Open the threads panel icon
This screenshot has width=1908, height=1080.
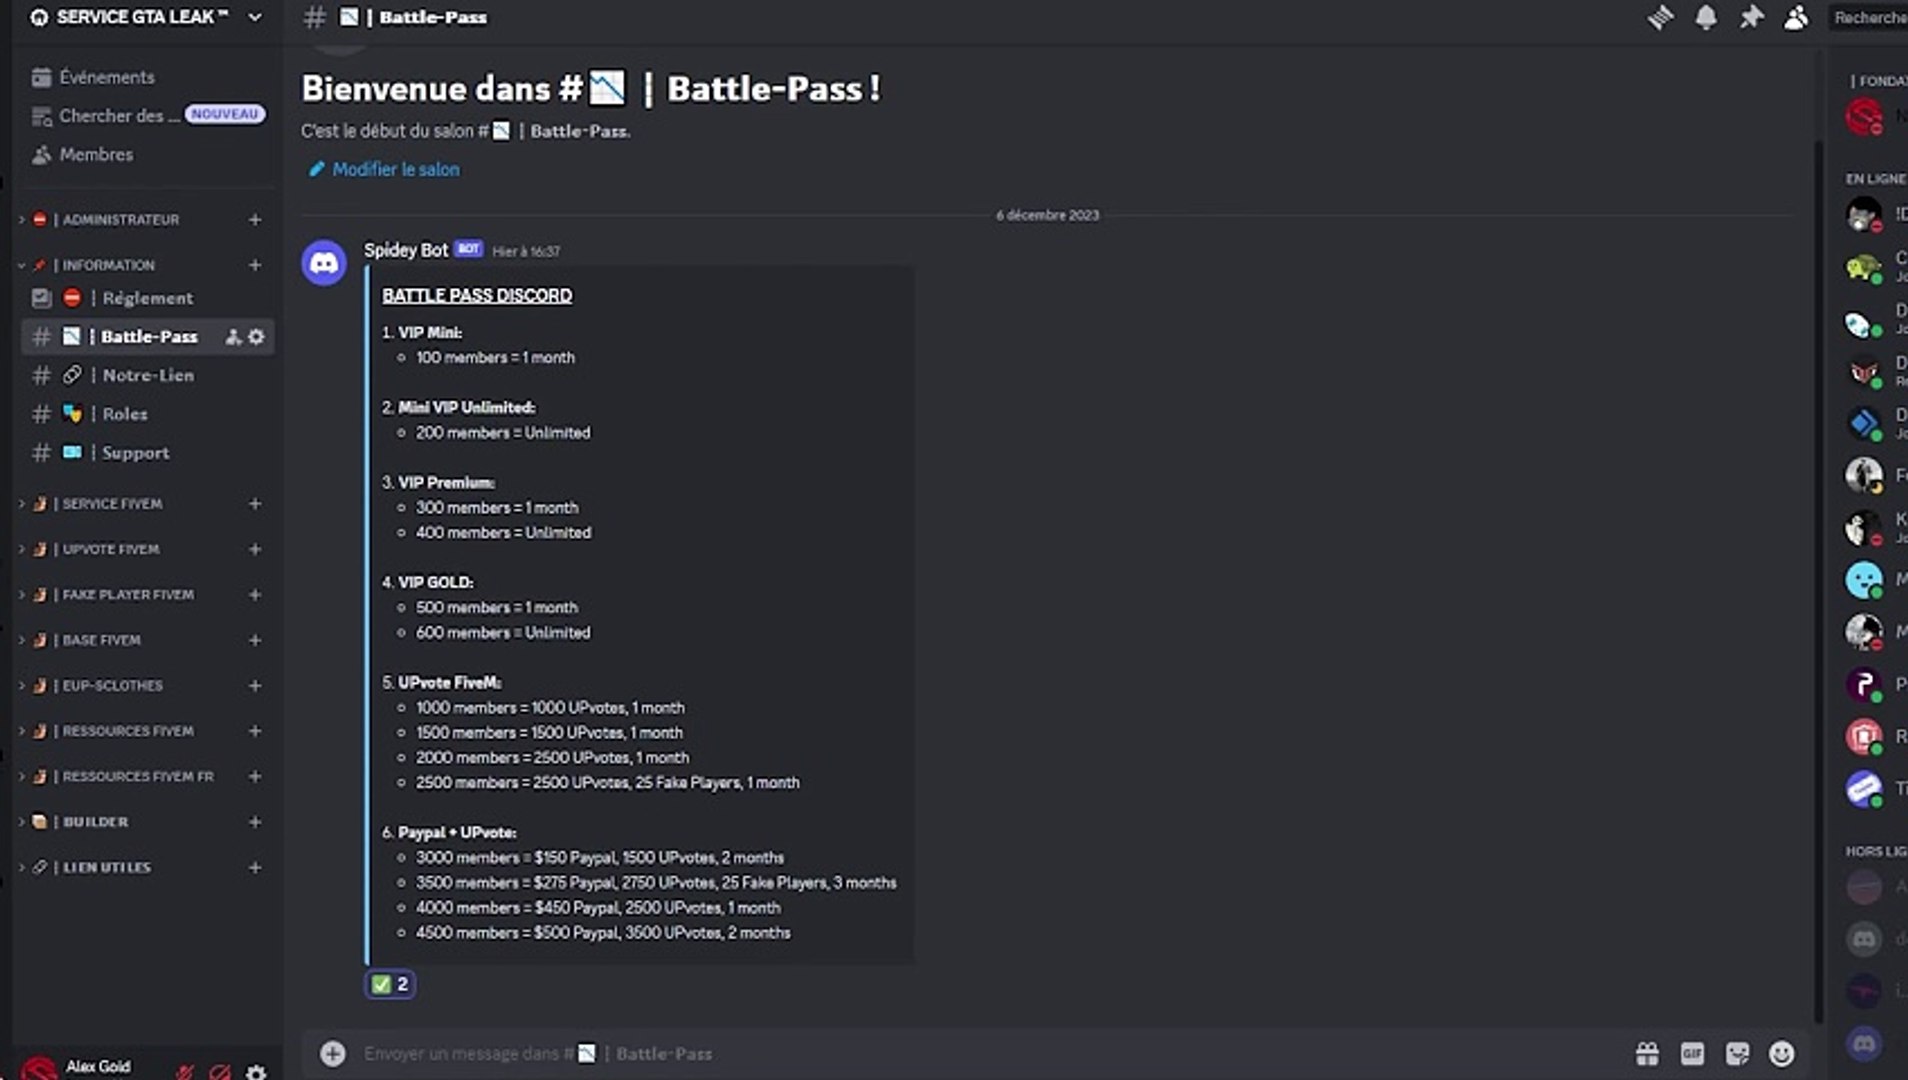point(1660,17)
